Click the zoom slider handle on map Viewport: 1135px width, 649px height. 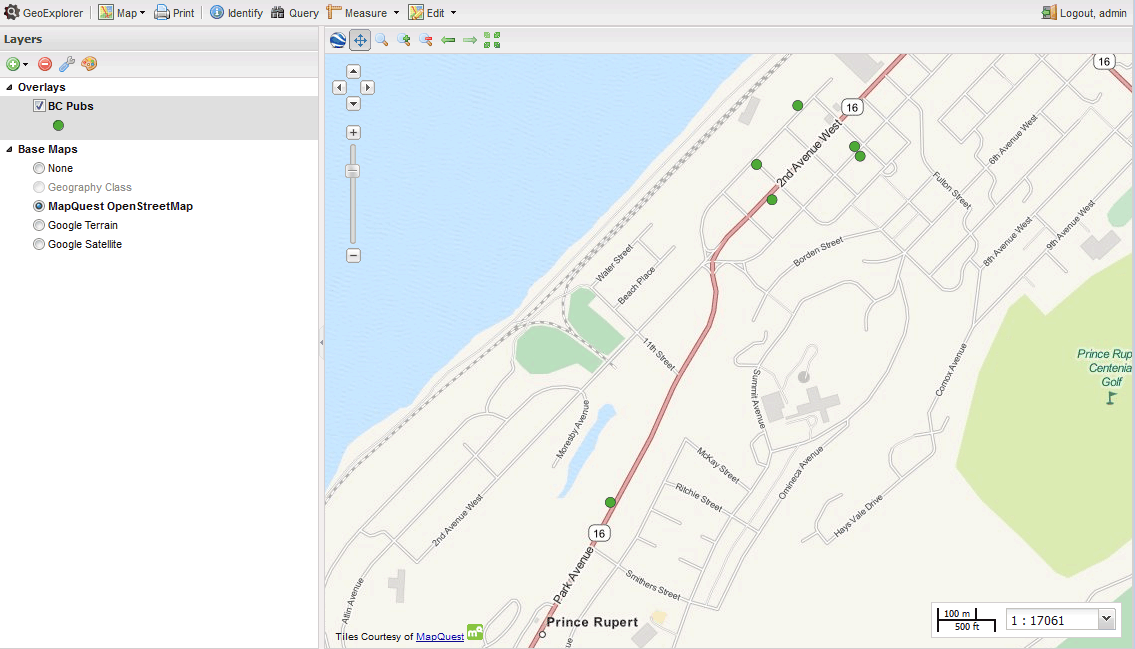pyautogui.click(x=353, y=171)
